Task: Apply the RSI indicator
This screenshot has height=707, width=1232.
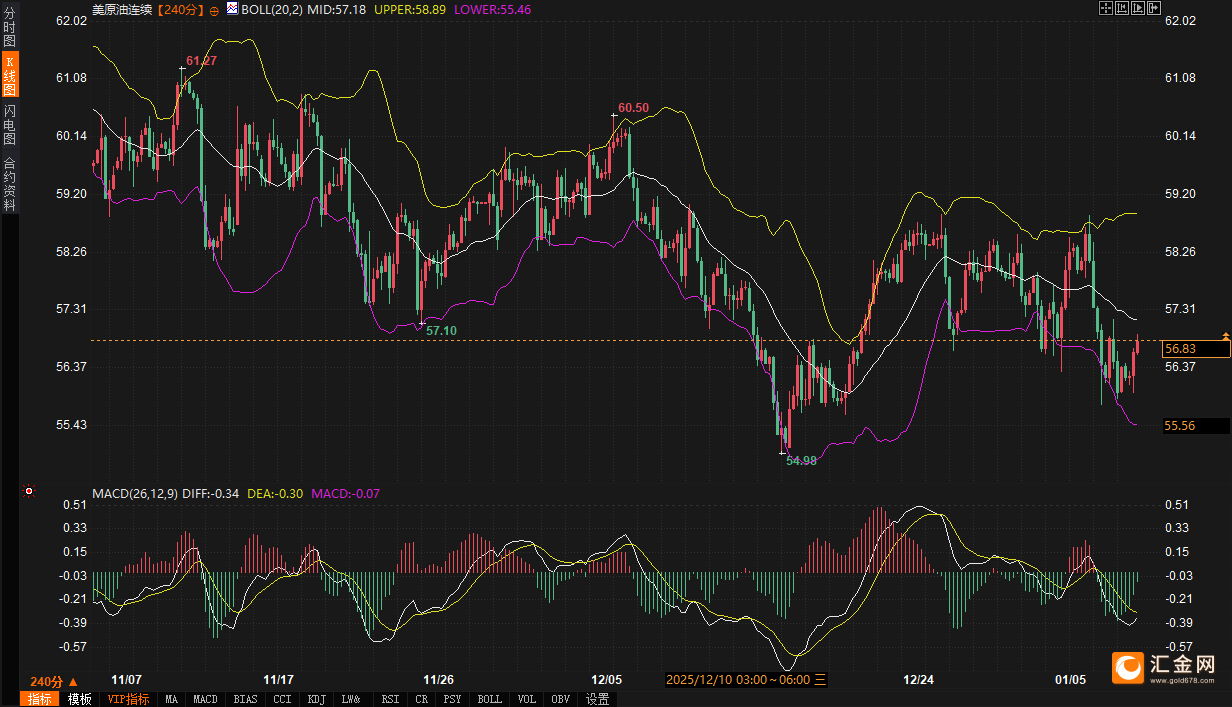Action: pos(390,699)
